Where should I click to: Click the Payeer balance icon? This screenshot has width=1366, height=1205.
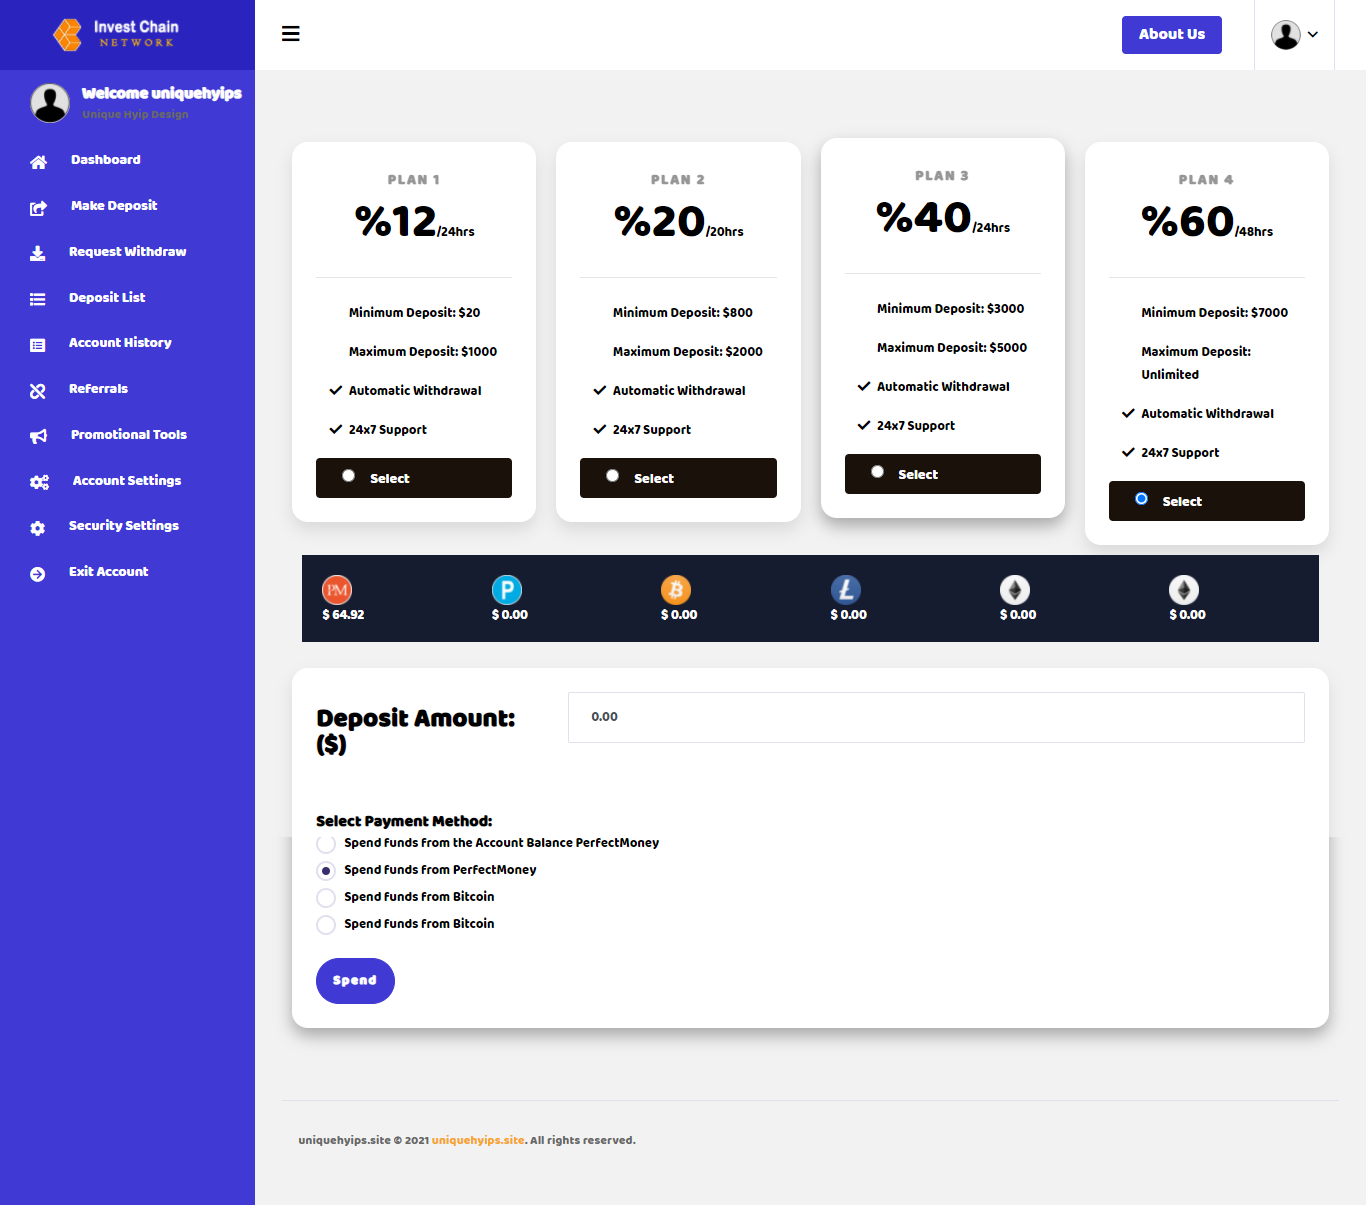(507, 590)
